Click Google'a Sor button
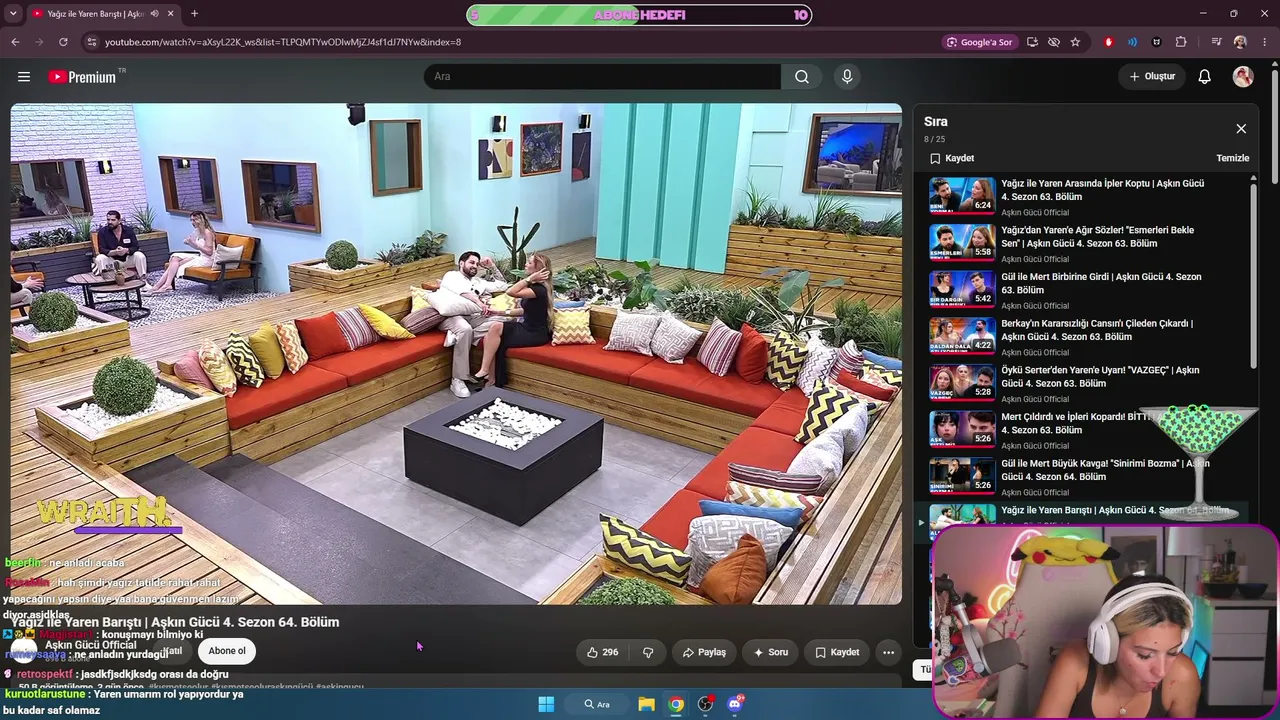Image resolution: width=1280 pixels, height=720 pixels. [980, 42]
